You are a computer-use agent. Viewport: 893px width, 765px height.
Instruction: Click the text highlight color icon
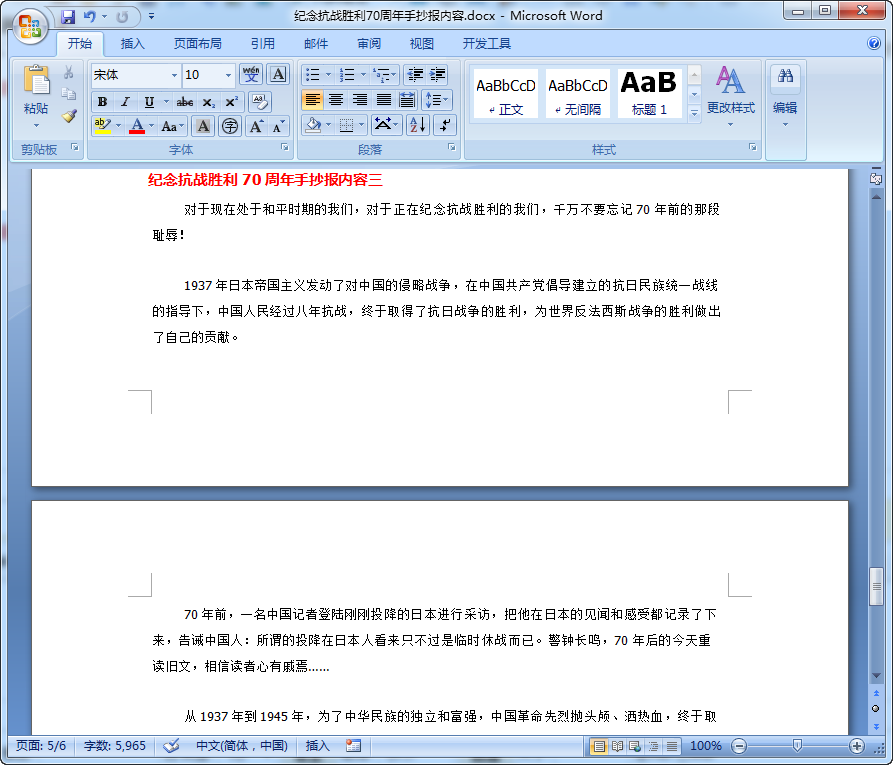tap(100, 125)
